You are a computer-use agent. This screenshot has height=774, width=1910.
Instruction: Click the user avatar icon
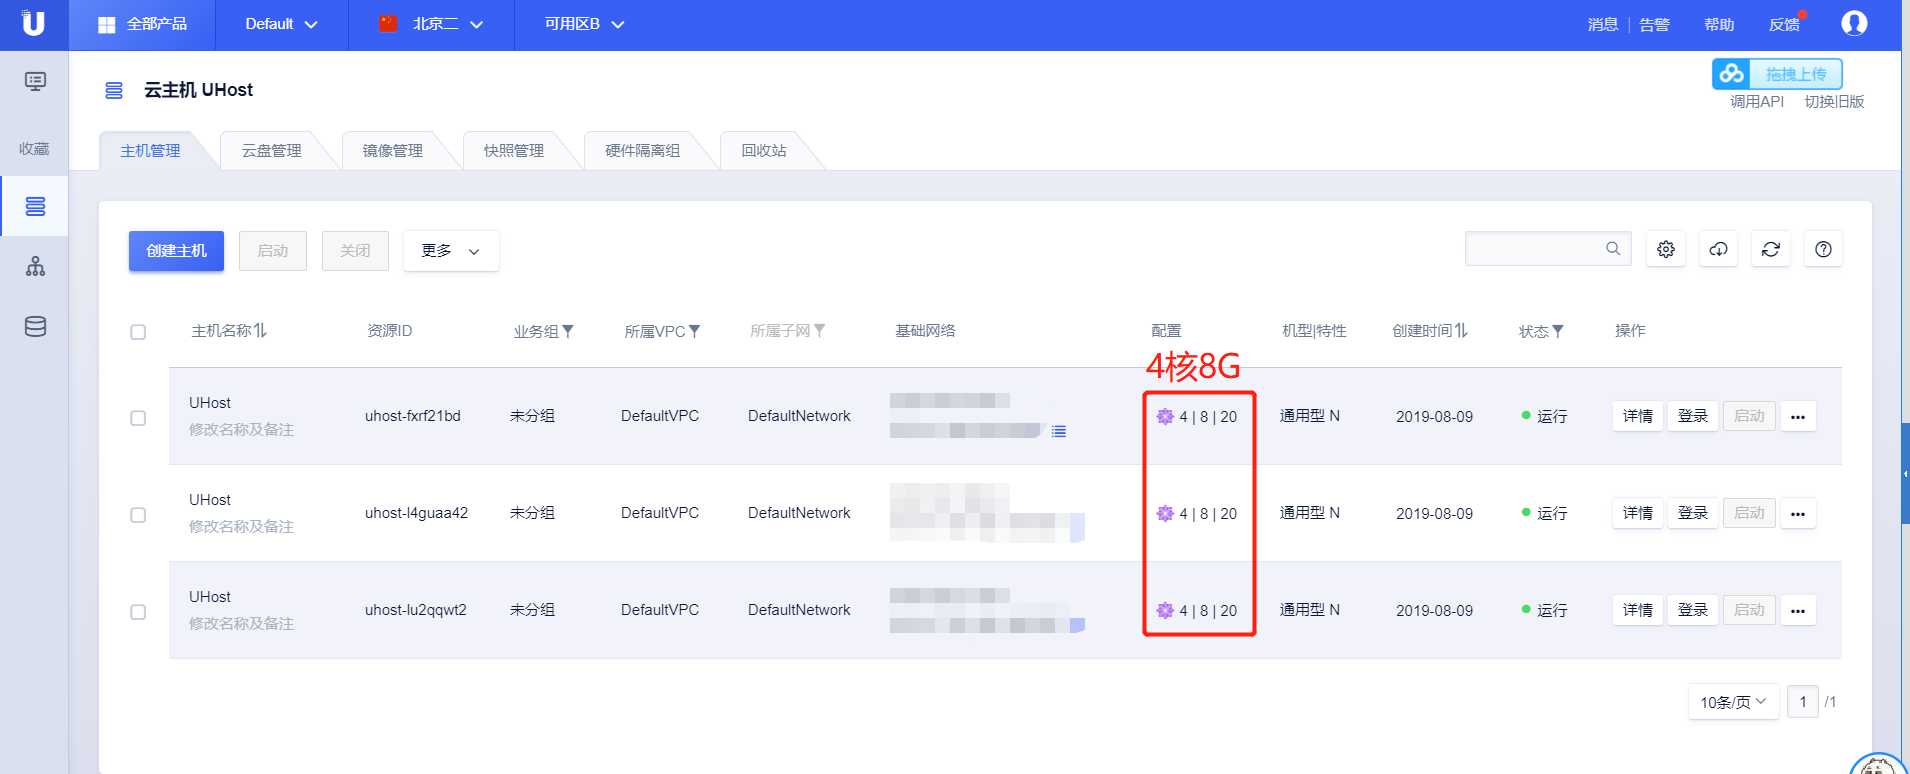pyautogui.click(x=1854, y=23)
